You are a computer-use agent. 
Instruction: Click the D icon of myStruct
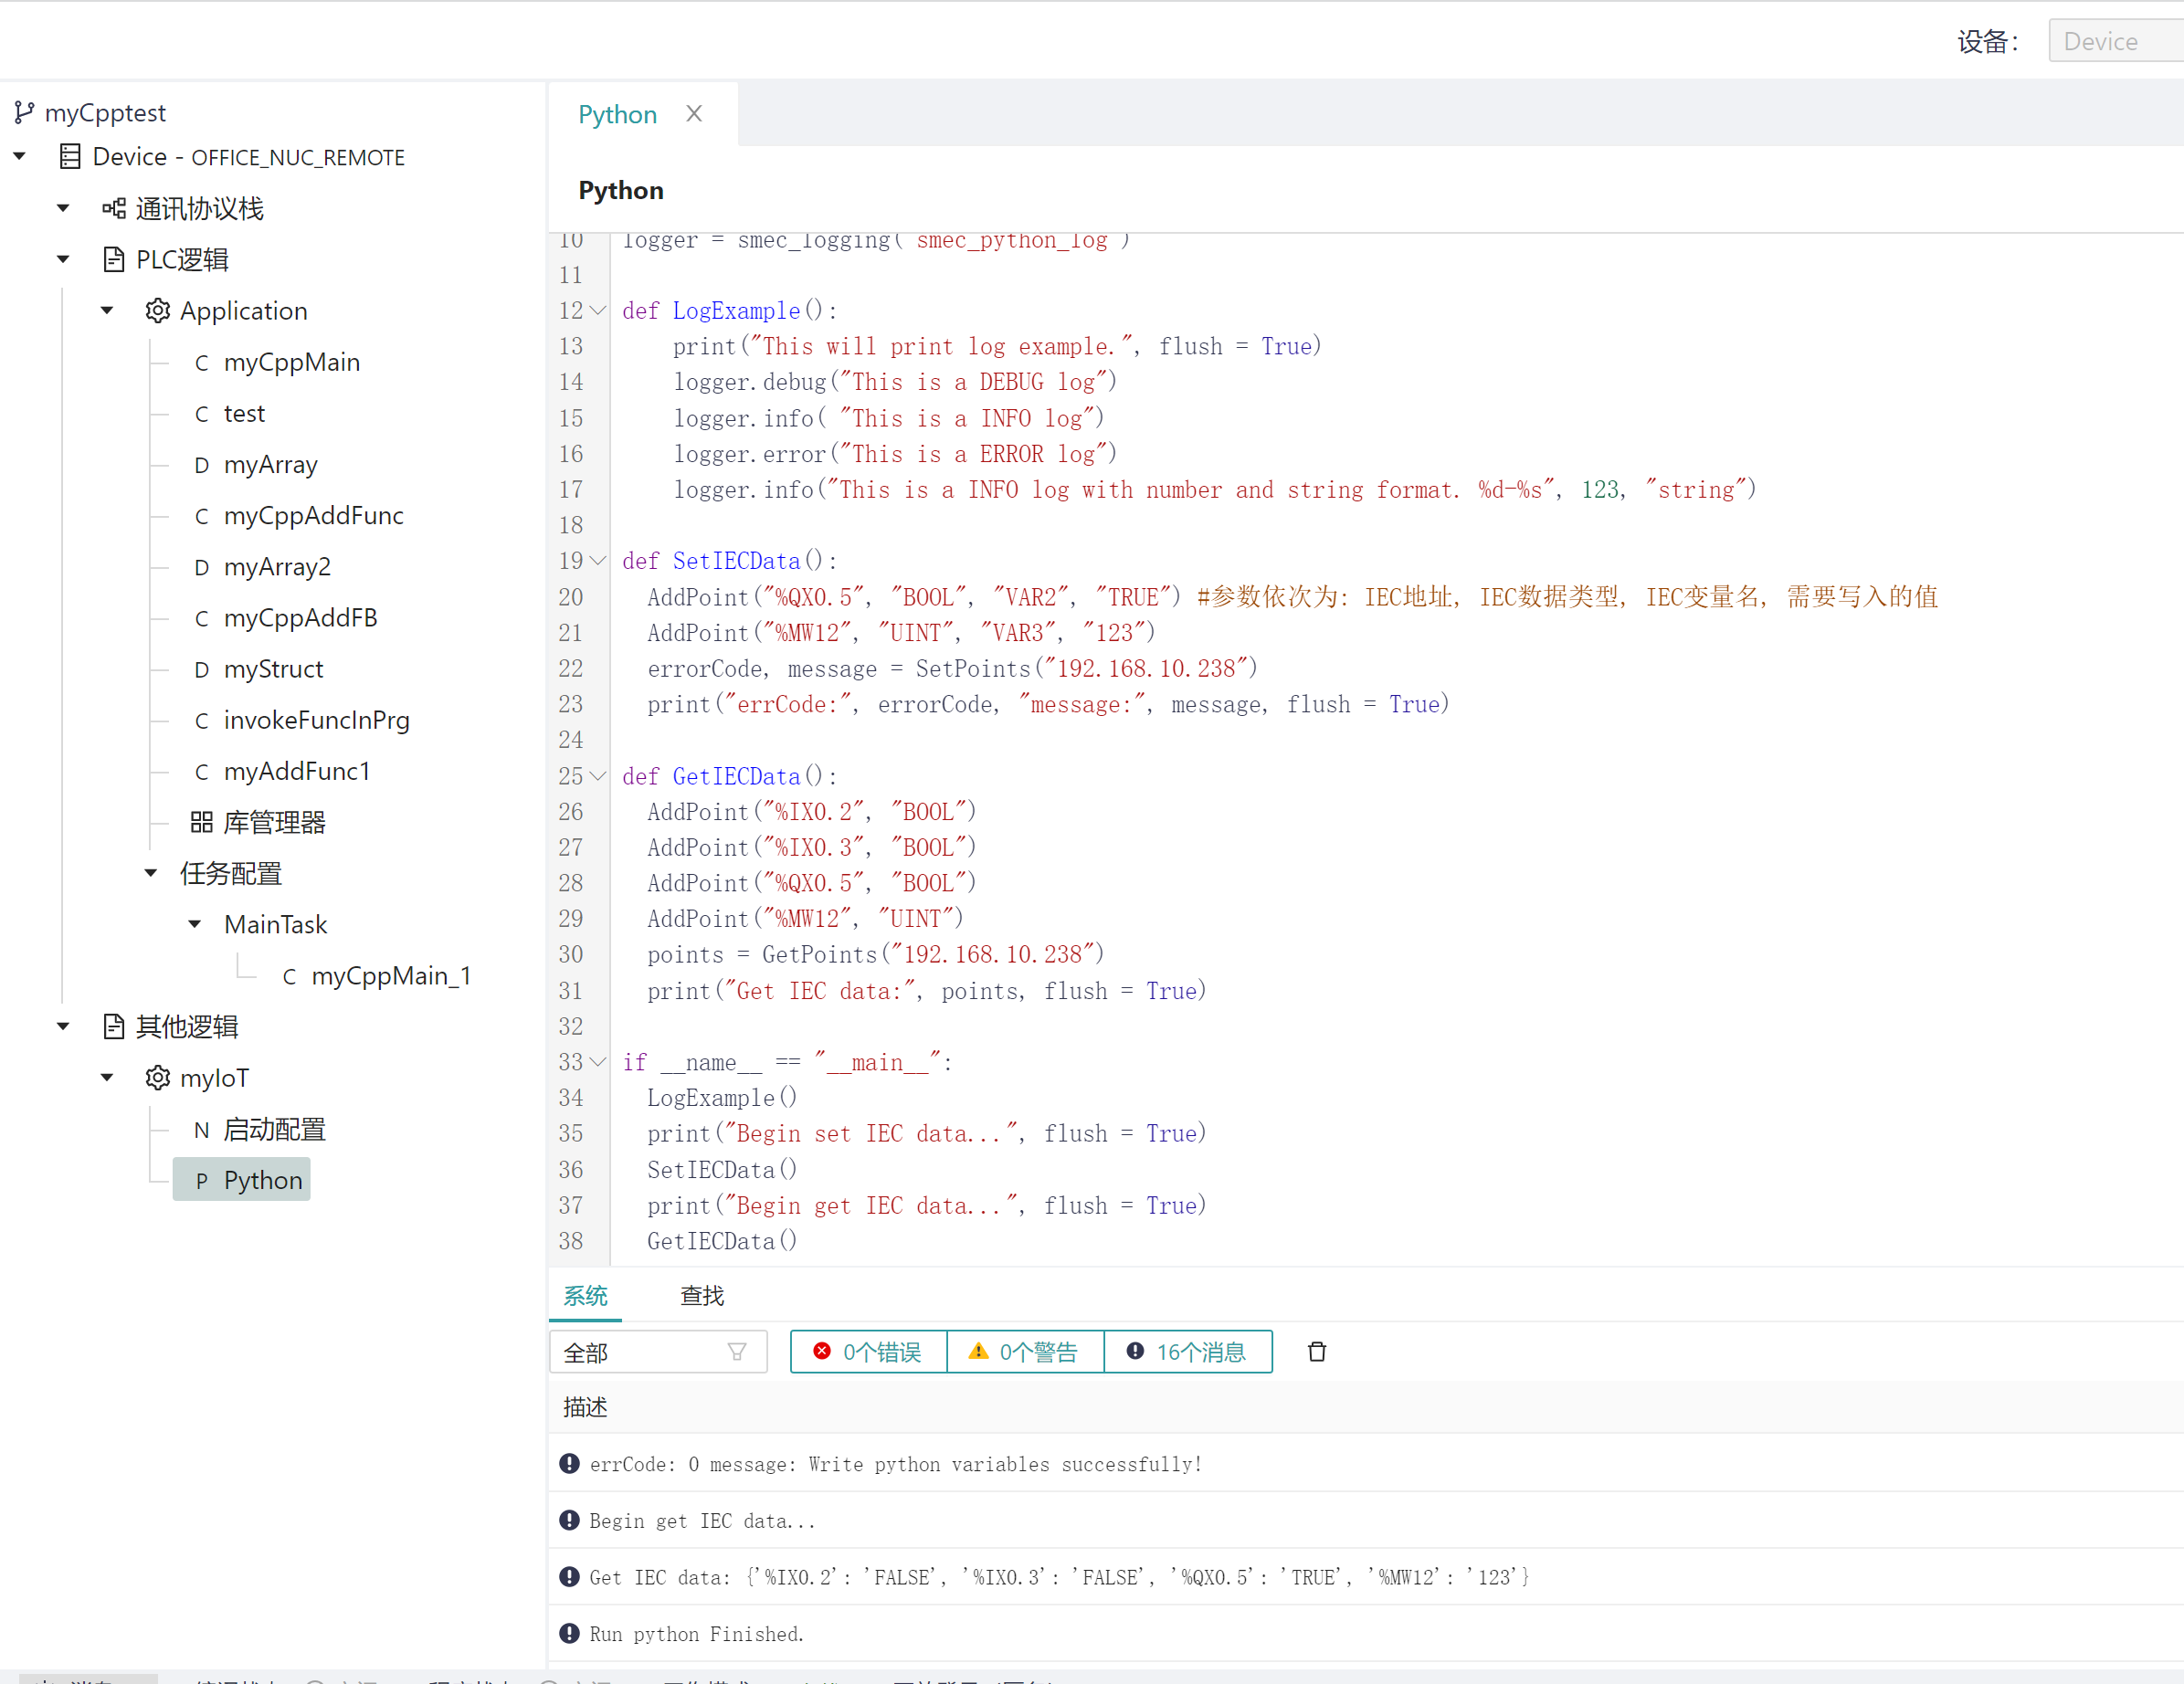tap(202, 670)
